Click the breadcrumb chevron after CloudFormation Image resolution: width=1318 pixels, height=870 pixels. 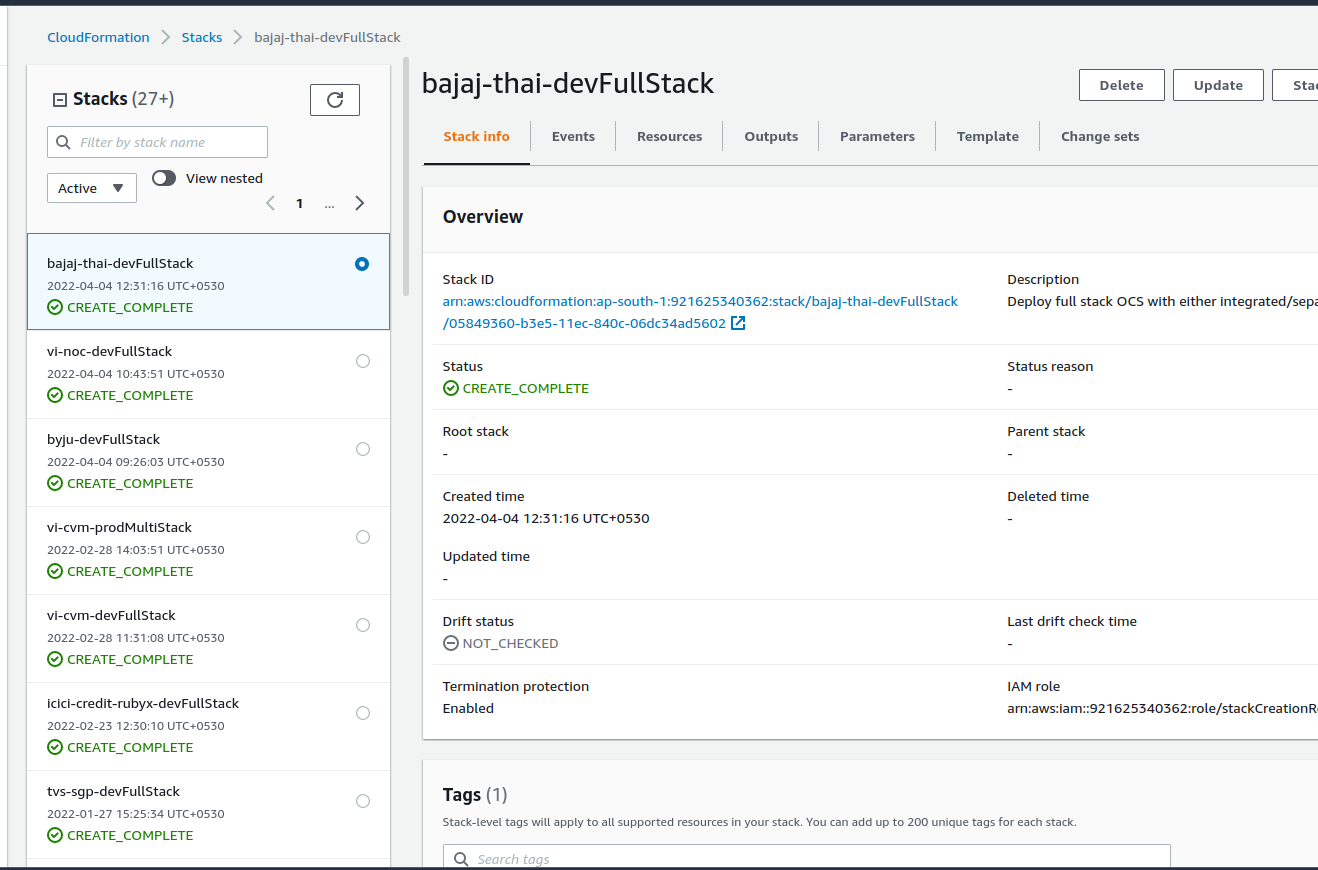[x=166, y=38]
